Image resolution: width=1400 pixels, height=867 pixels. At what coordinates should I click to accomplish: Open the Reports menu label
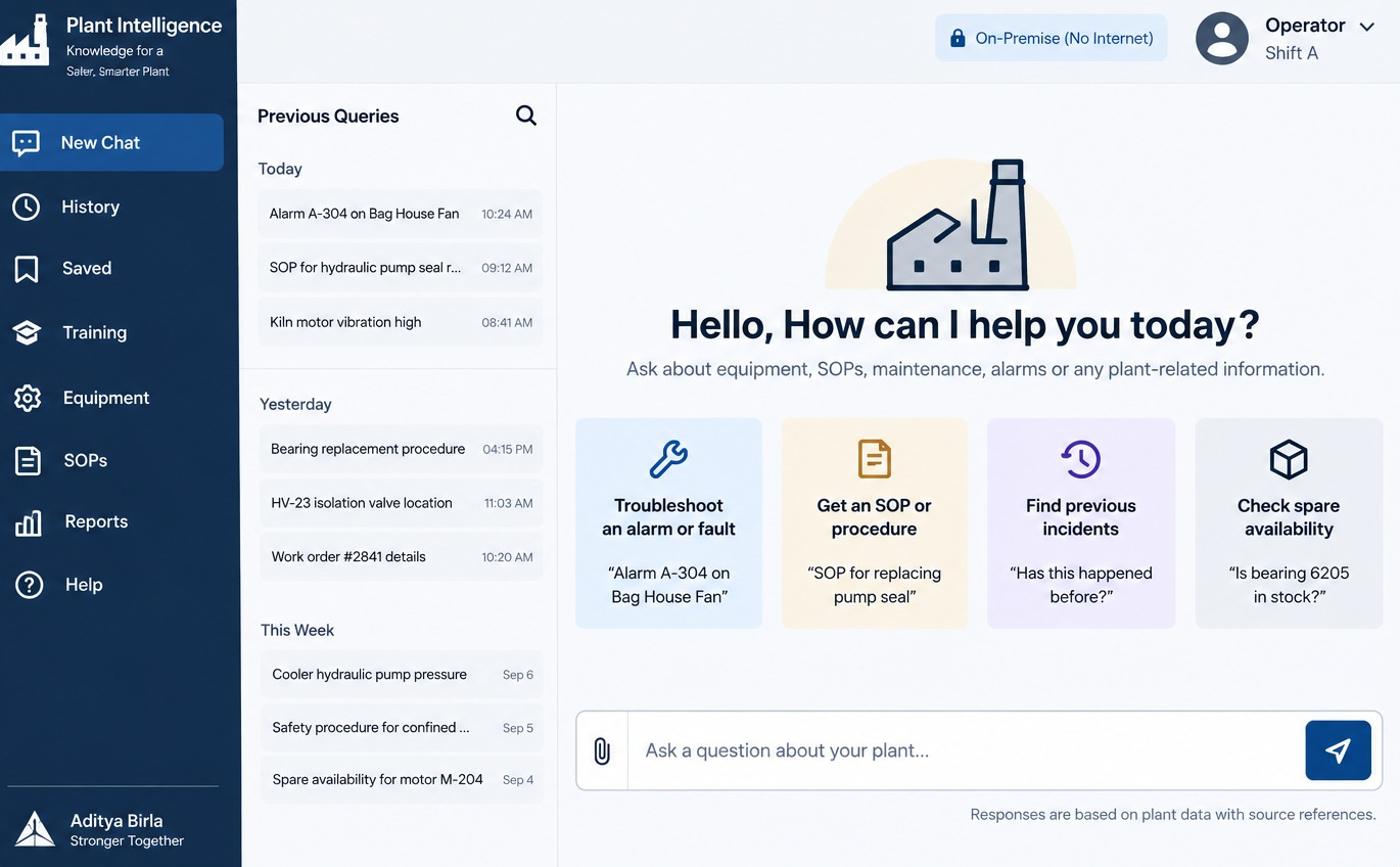96,522
